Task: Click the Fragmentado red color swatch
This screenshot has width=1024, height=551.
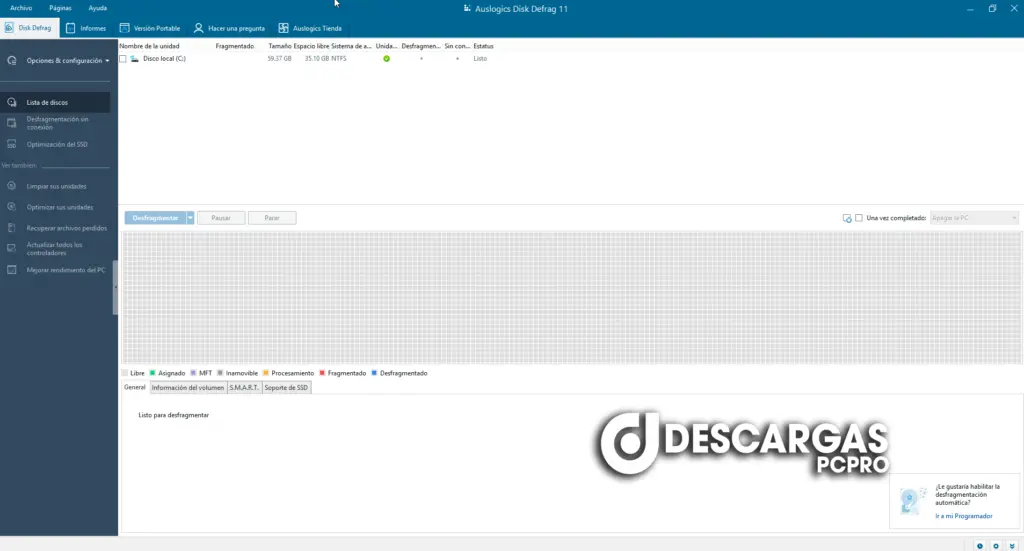Action: click(322, 373)
